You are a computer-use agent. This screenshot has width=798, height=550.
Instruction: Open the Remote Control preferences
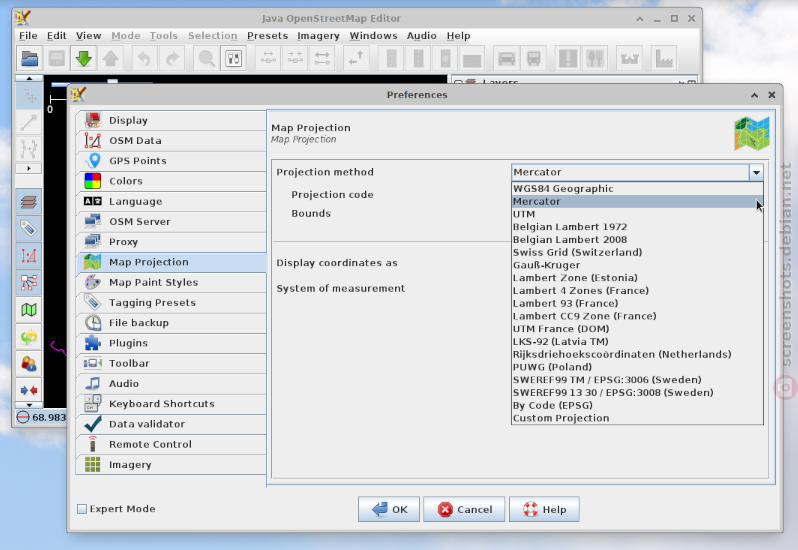point(172,445)
